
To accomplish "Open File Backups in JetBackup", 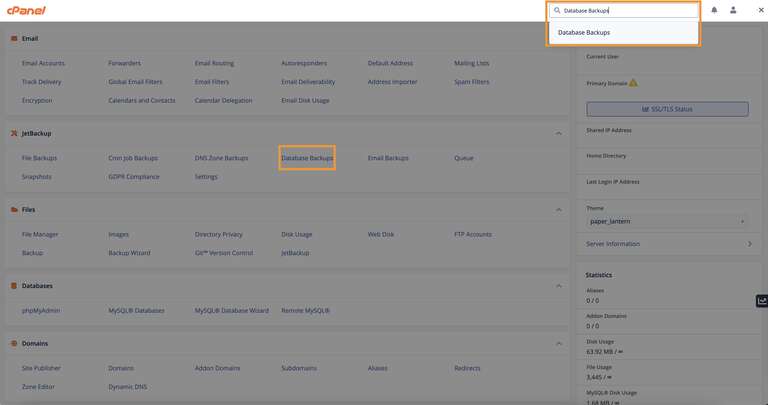I will (39, 158).
